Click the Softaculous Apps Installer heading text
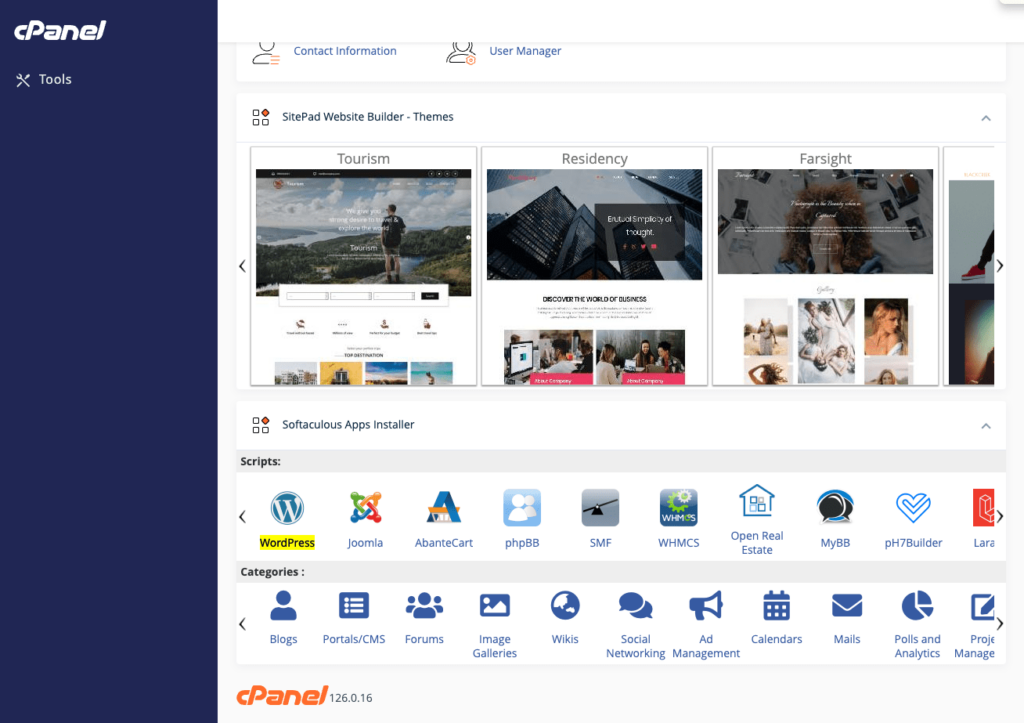 348,425
